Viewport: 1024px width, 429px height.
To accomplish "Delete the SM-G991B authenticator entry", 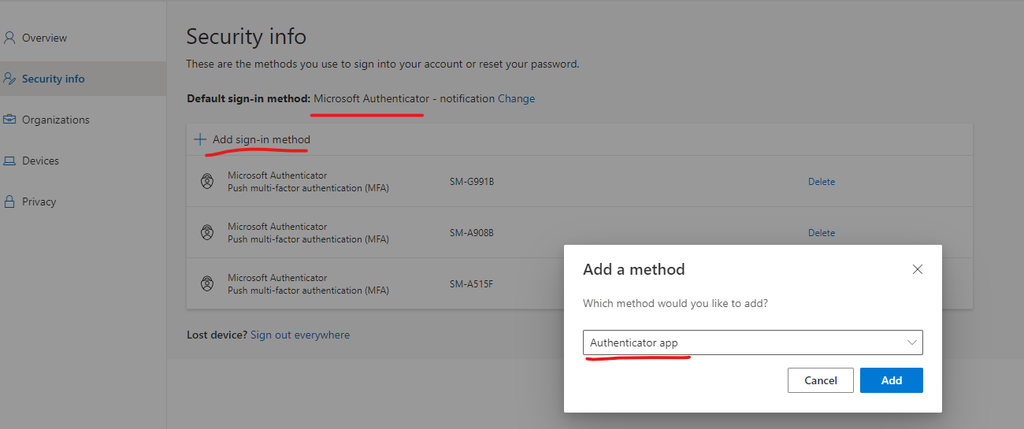I will click(822, 182).
